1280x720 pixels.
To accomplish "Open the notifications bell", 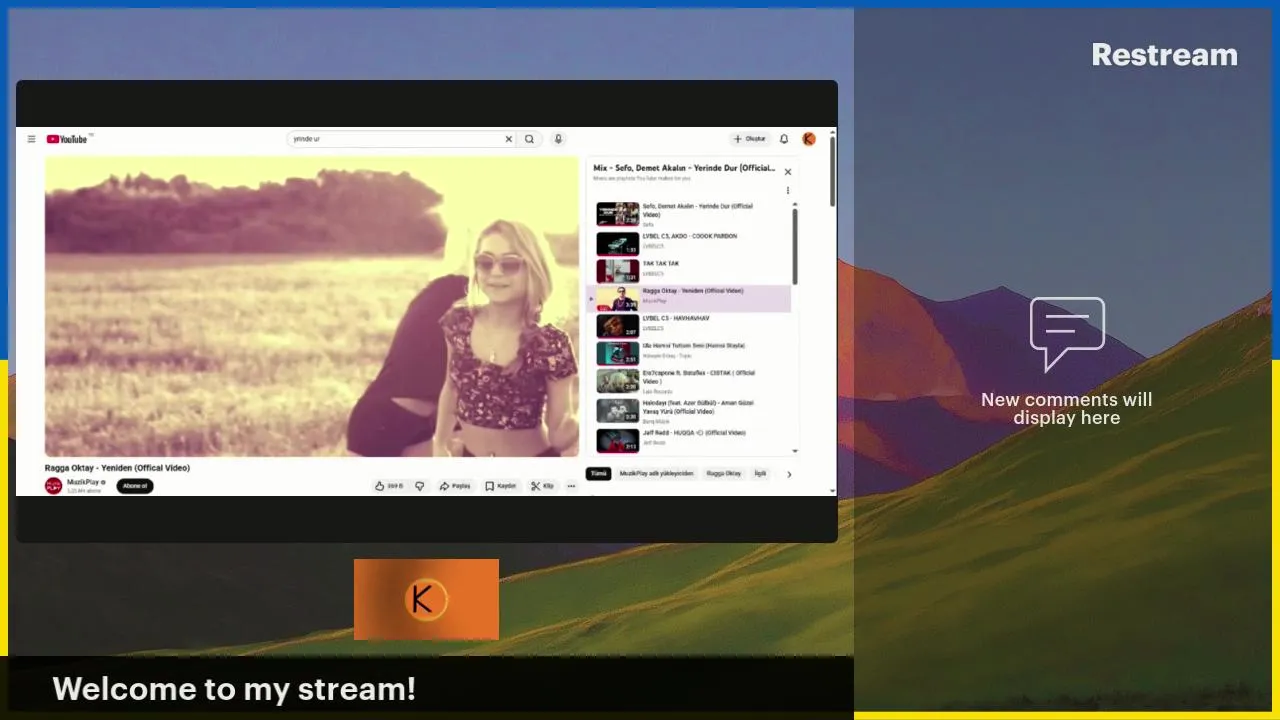I will pyautogui.click(x=784, y=139).
